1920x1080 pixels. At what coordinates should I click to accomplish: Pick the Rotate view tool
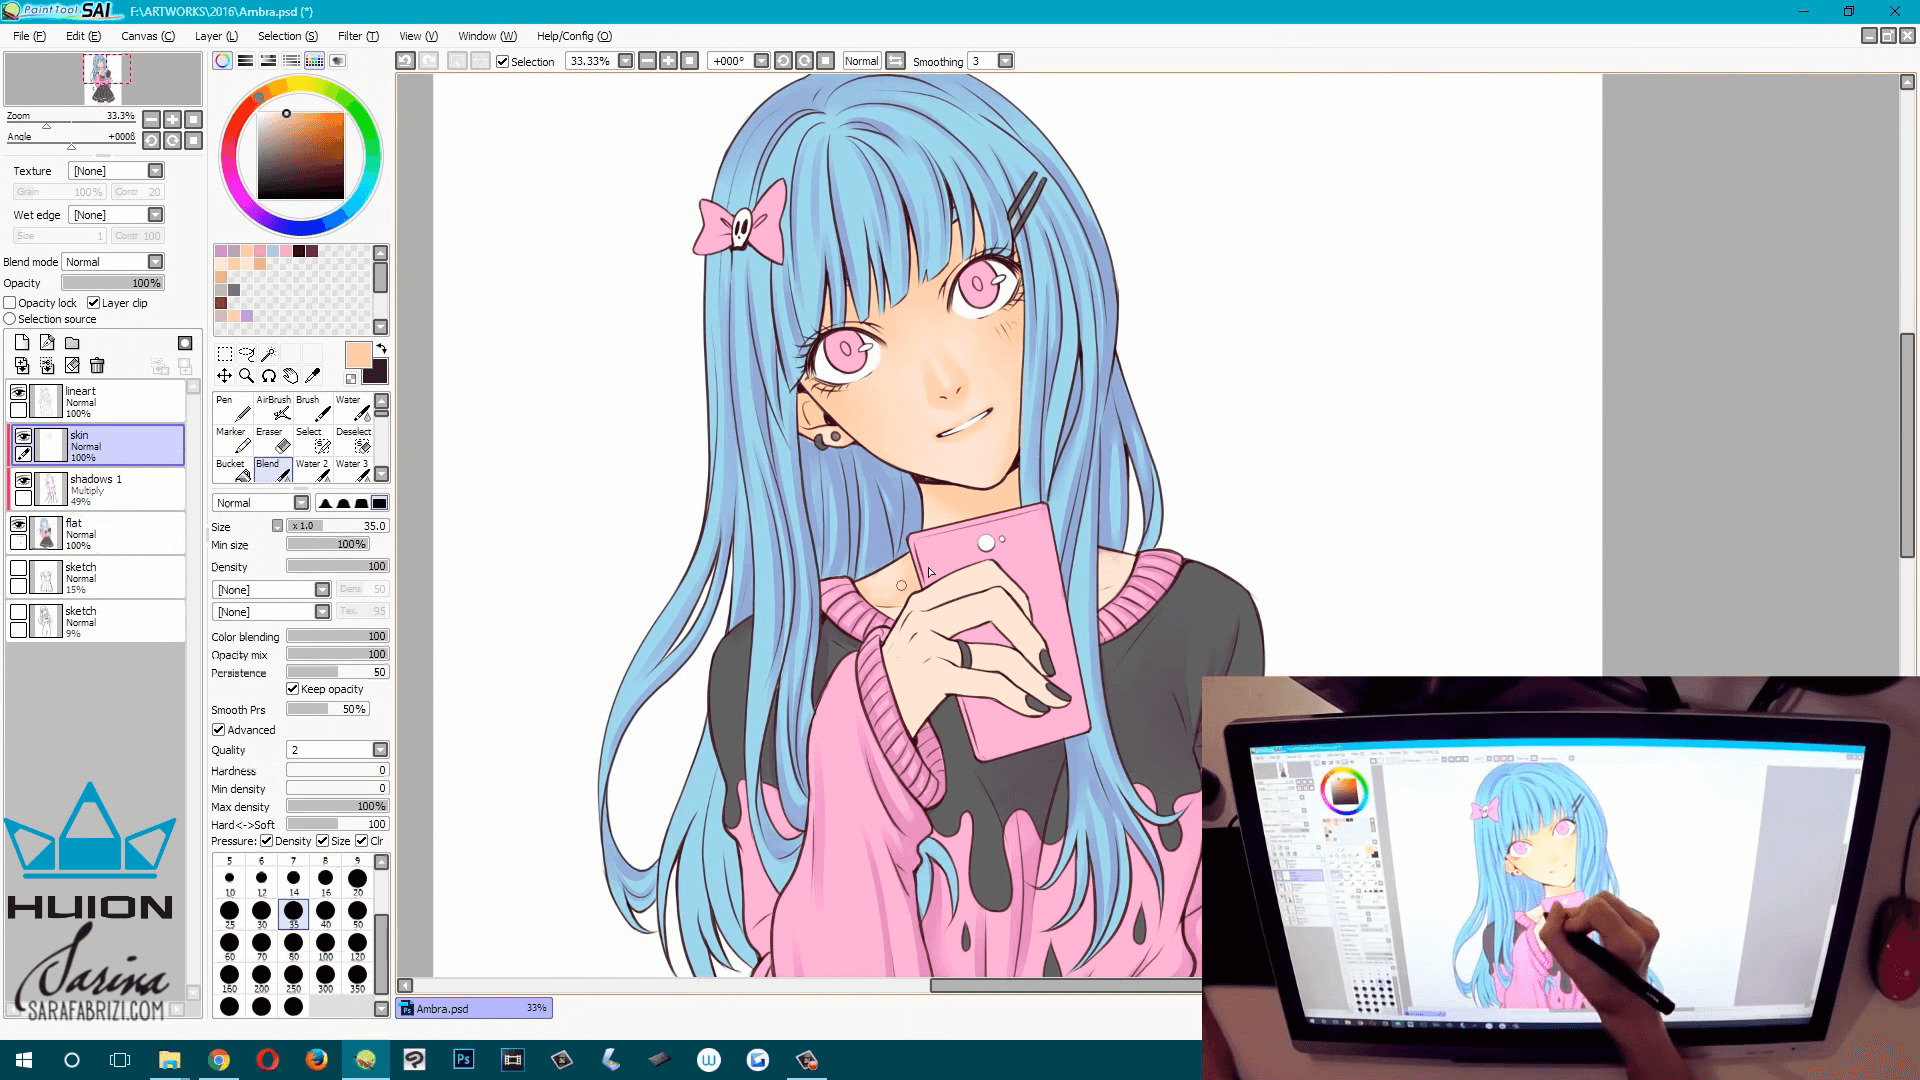(x=269, y=376)
